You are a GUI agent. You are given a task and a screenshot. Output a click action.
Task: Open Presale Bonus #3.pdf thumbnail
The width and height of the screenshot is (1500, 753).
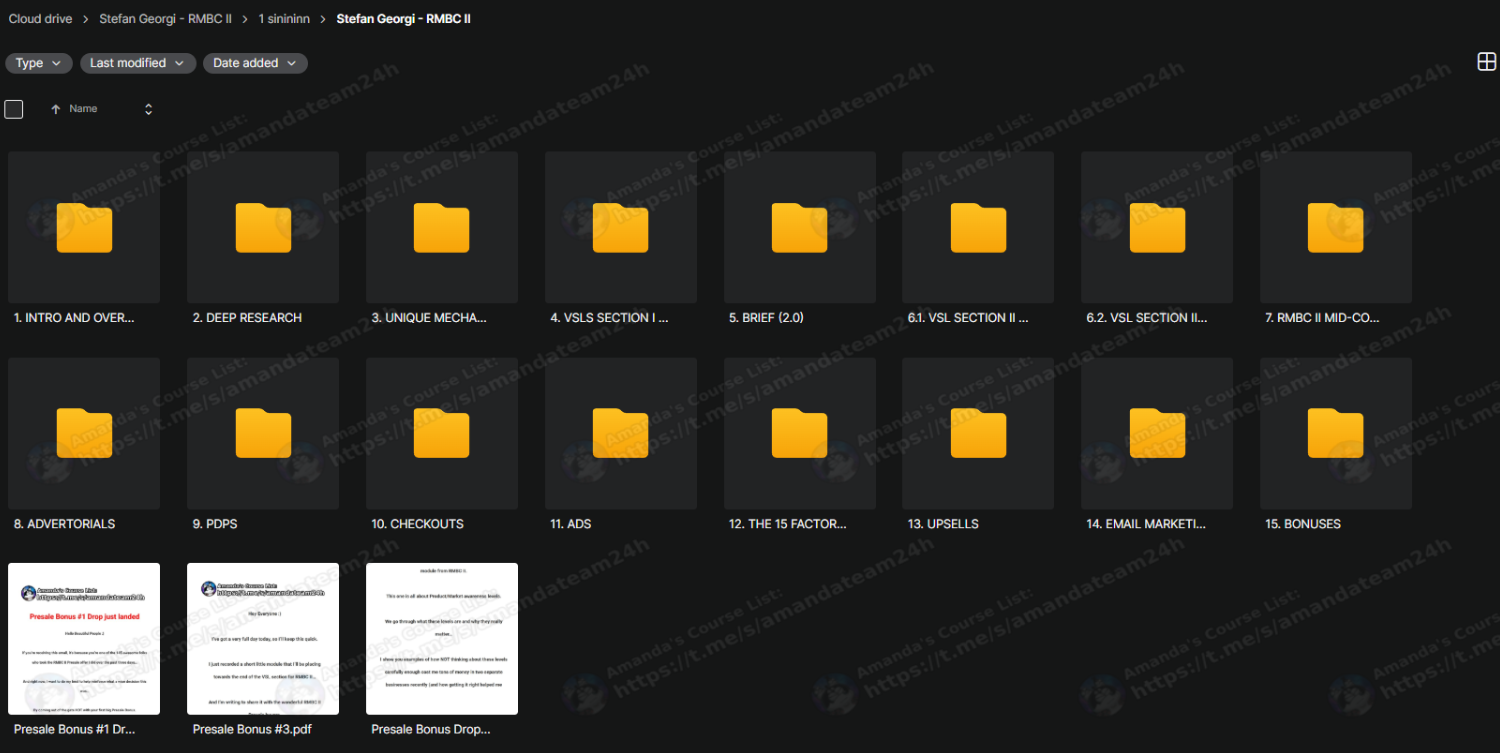(263, 639)
